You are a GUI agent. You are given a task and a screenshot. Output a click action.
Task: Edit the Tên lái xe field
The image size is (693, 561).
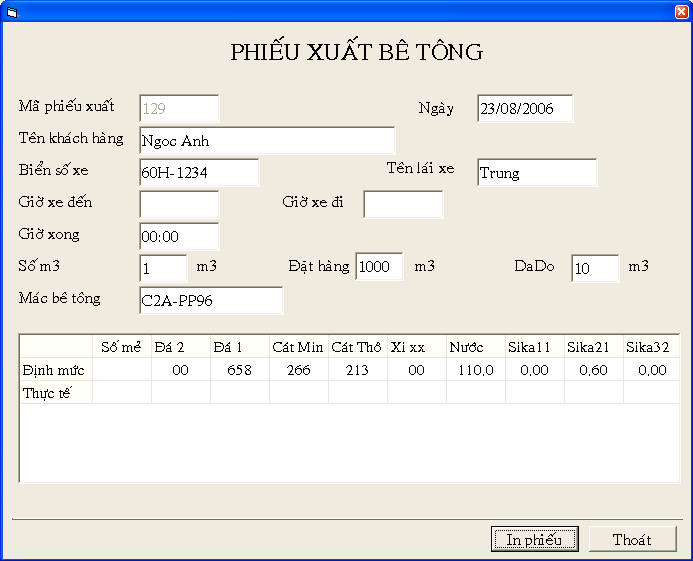537,172
